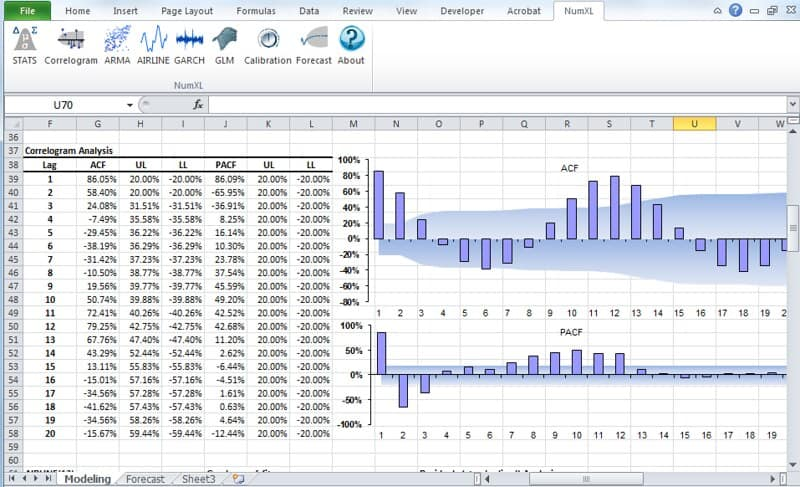Click the GLM model icon
800x487 pixels.
[225, 46]
